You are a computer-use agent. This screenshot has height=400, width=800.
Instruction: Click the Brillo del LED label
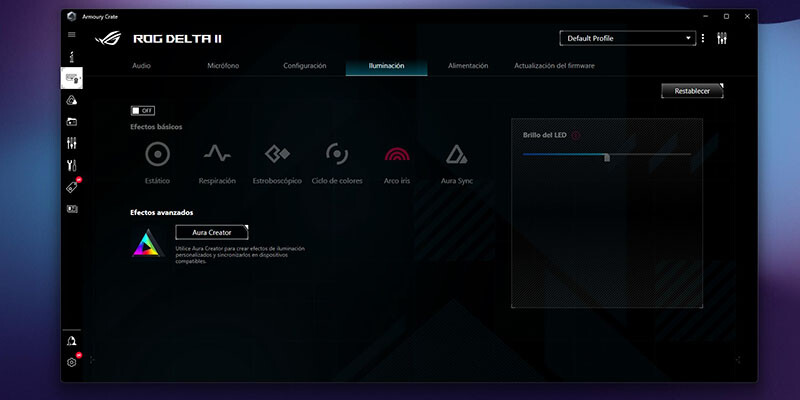pyautogui.click(x=544, y=135)
